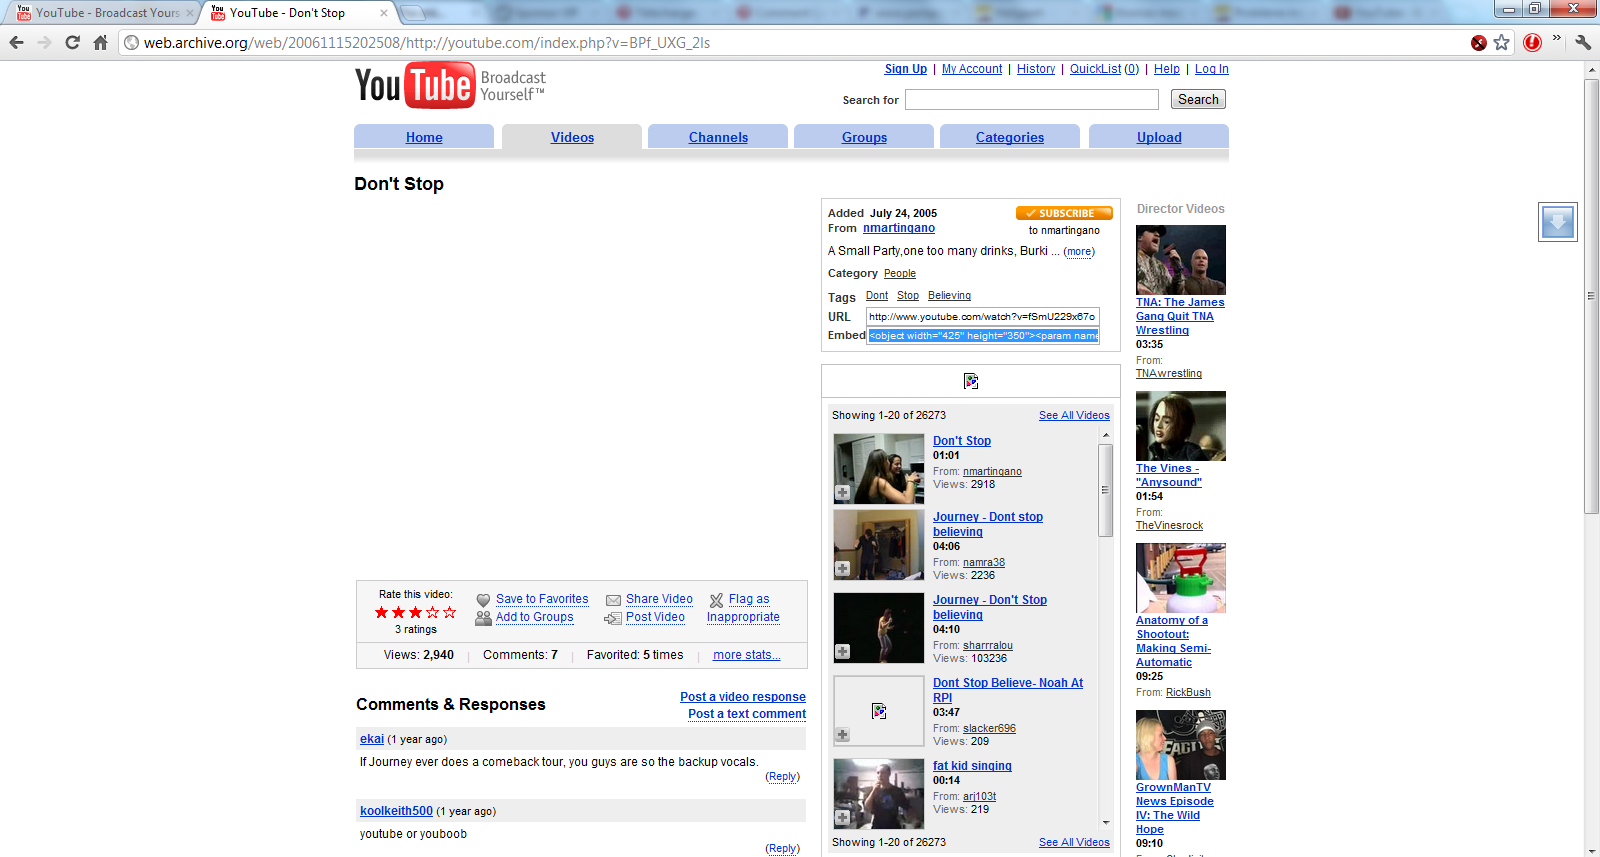The width and height of the screenshot is (1600, 857).
Task: Open the new tab button
Action: [412, 13]
